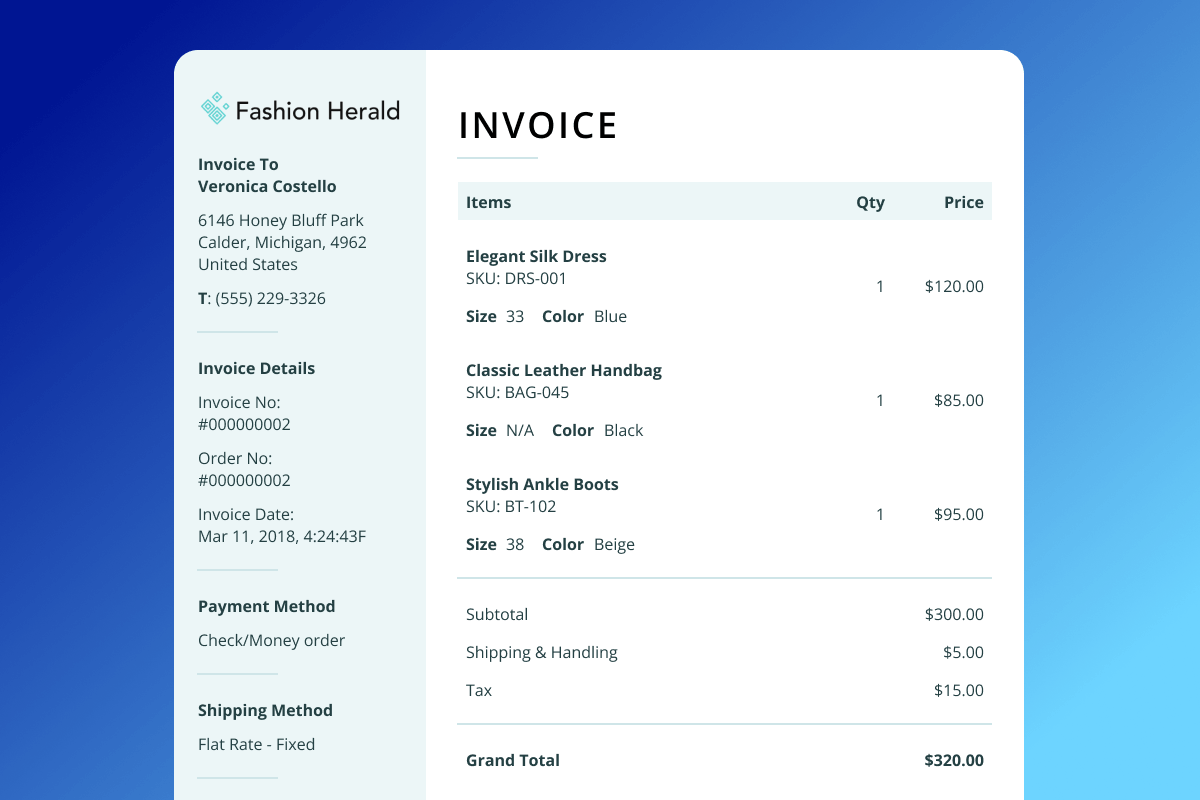1200x800 pixels.
Task: Click the Shipping & Handling row label
Action: [x=541, y=652]
